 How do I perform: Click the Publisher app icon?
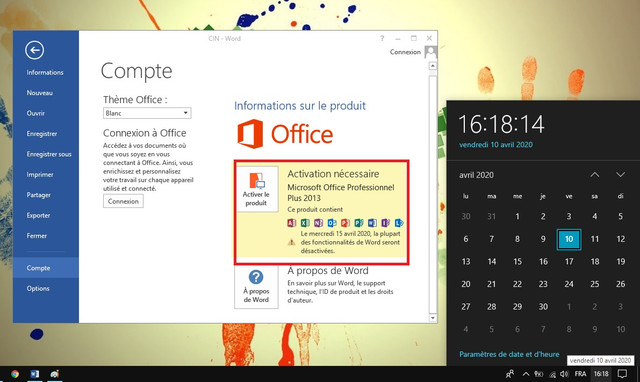pos(359,223)
